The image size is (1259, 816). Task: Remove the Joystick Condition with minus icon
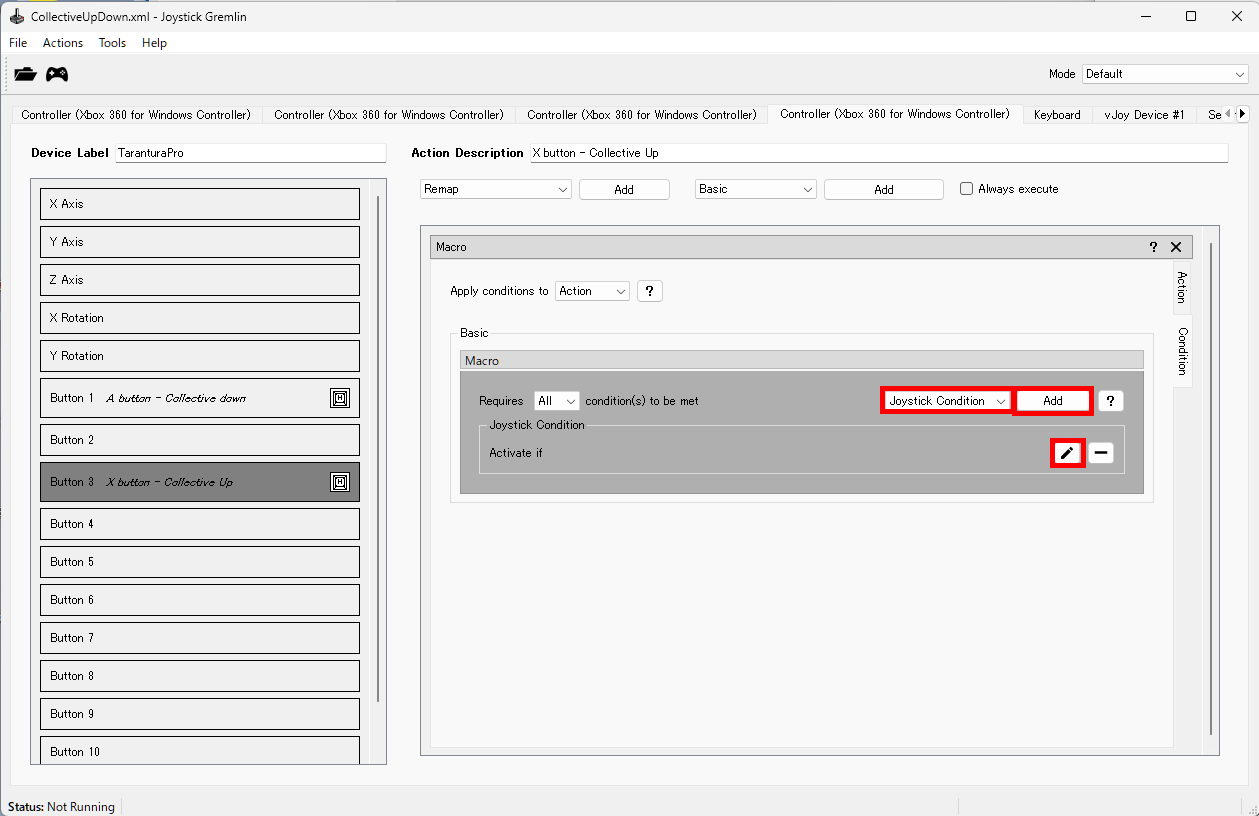pyautogui.click(x=1100, y=453)
